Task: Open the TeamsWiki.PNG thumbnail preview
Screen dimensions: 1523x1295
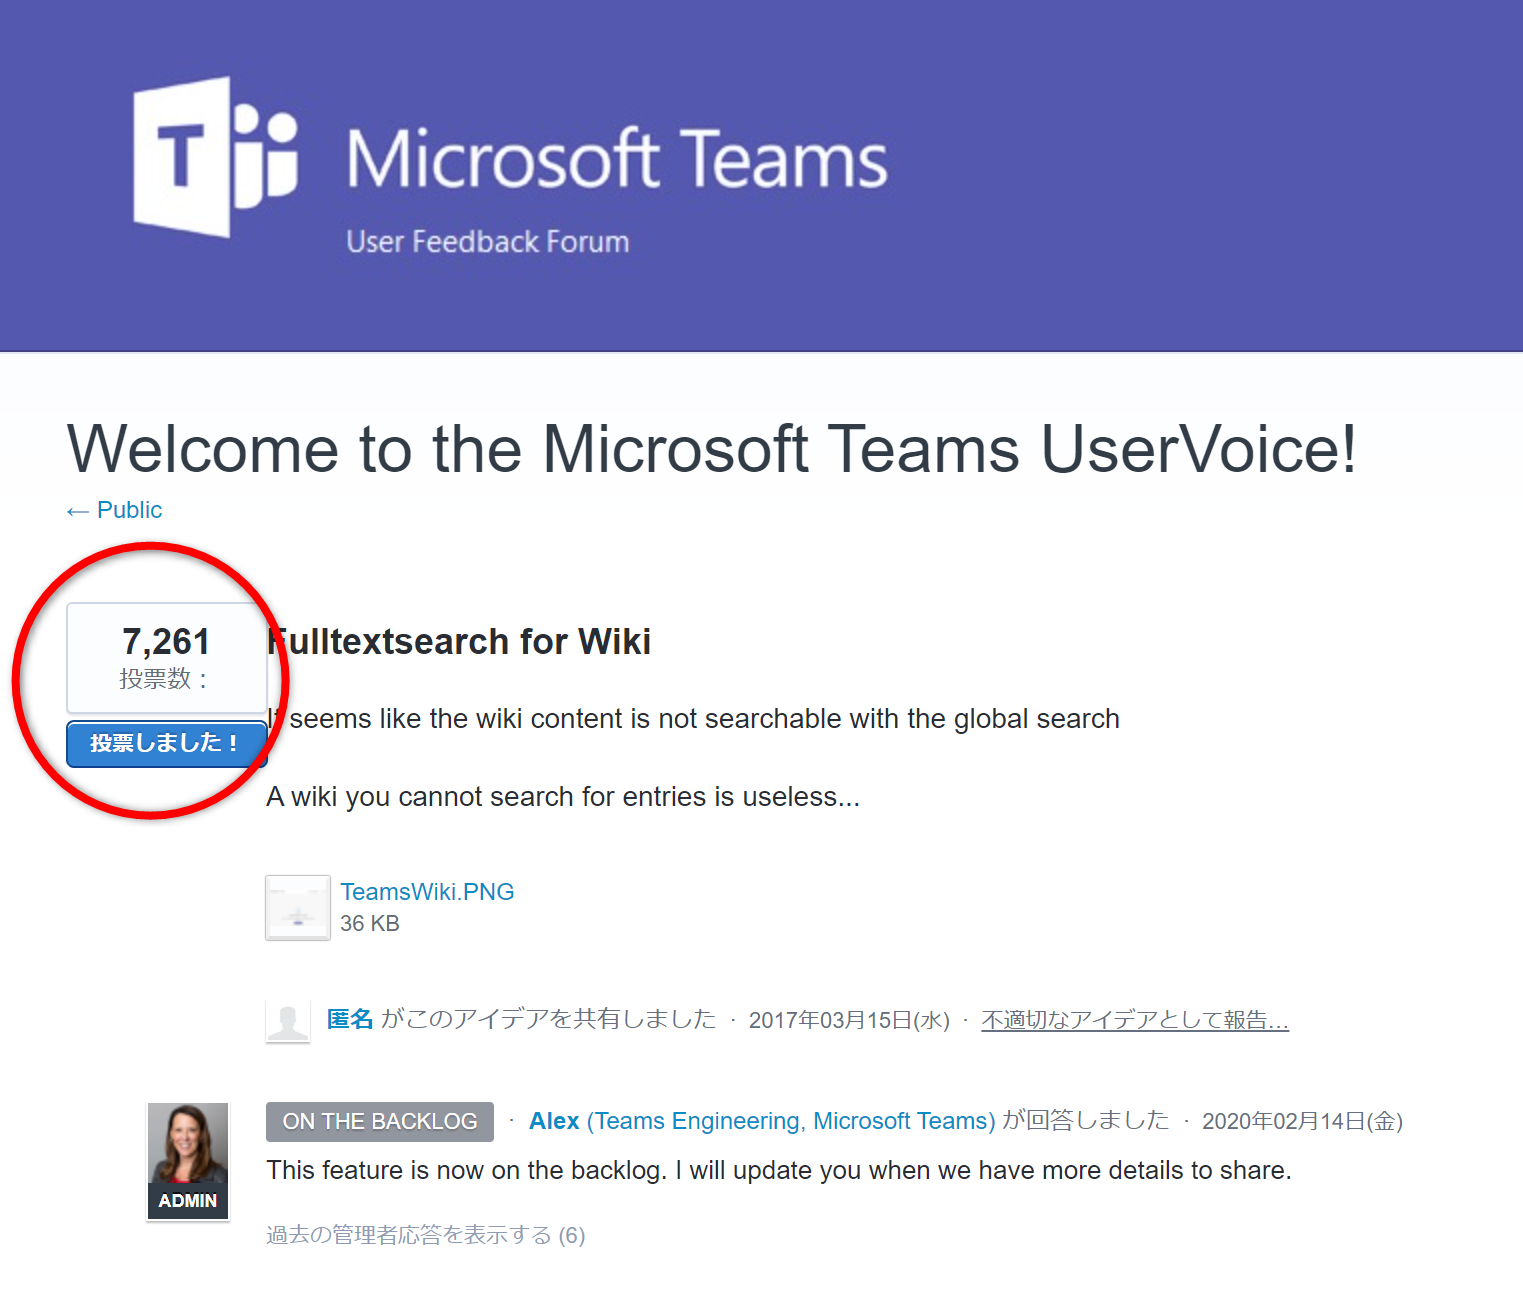Action: coord(298,908)
